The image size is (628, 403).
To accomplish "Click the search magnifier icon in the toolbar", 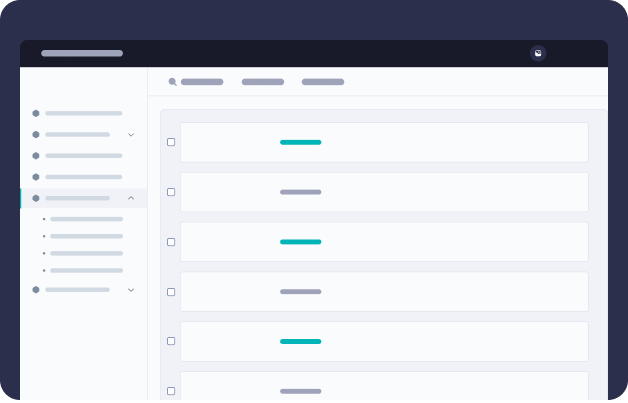I will (173, 82).
